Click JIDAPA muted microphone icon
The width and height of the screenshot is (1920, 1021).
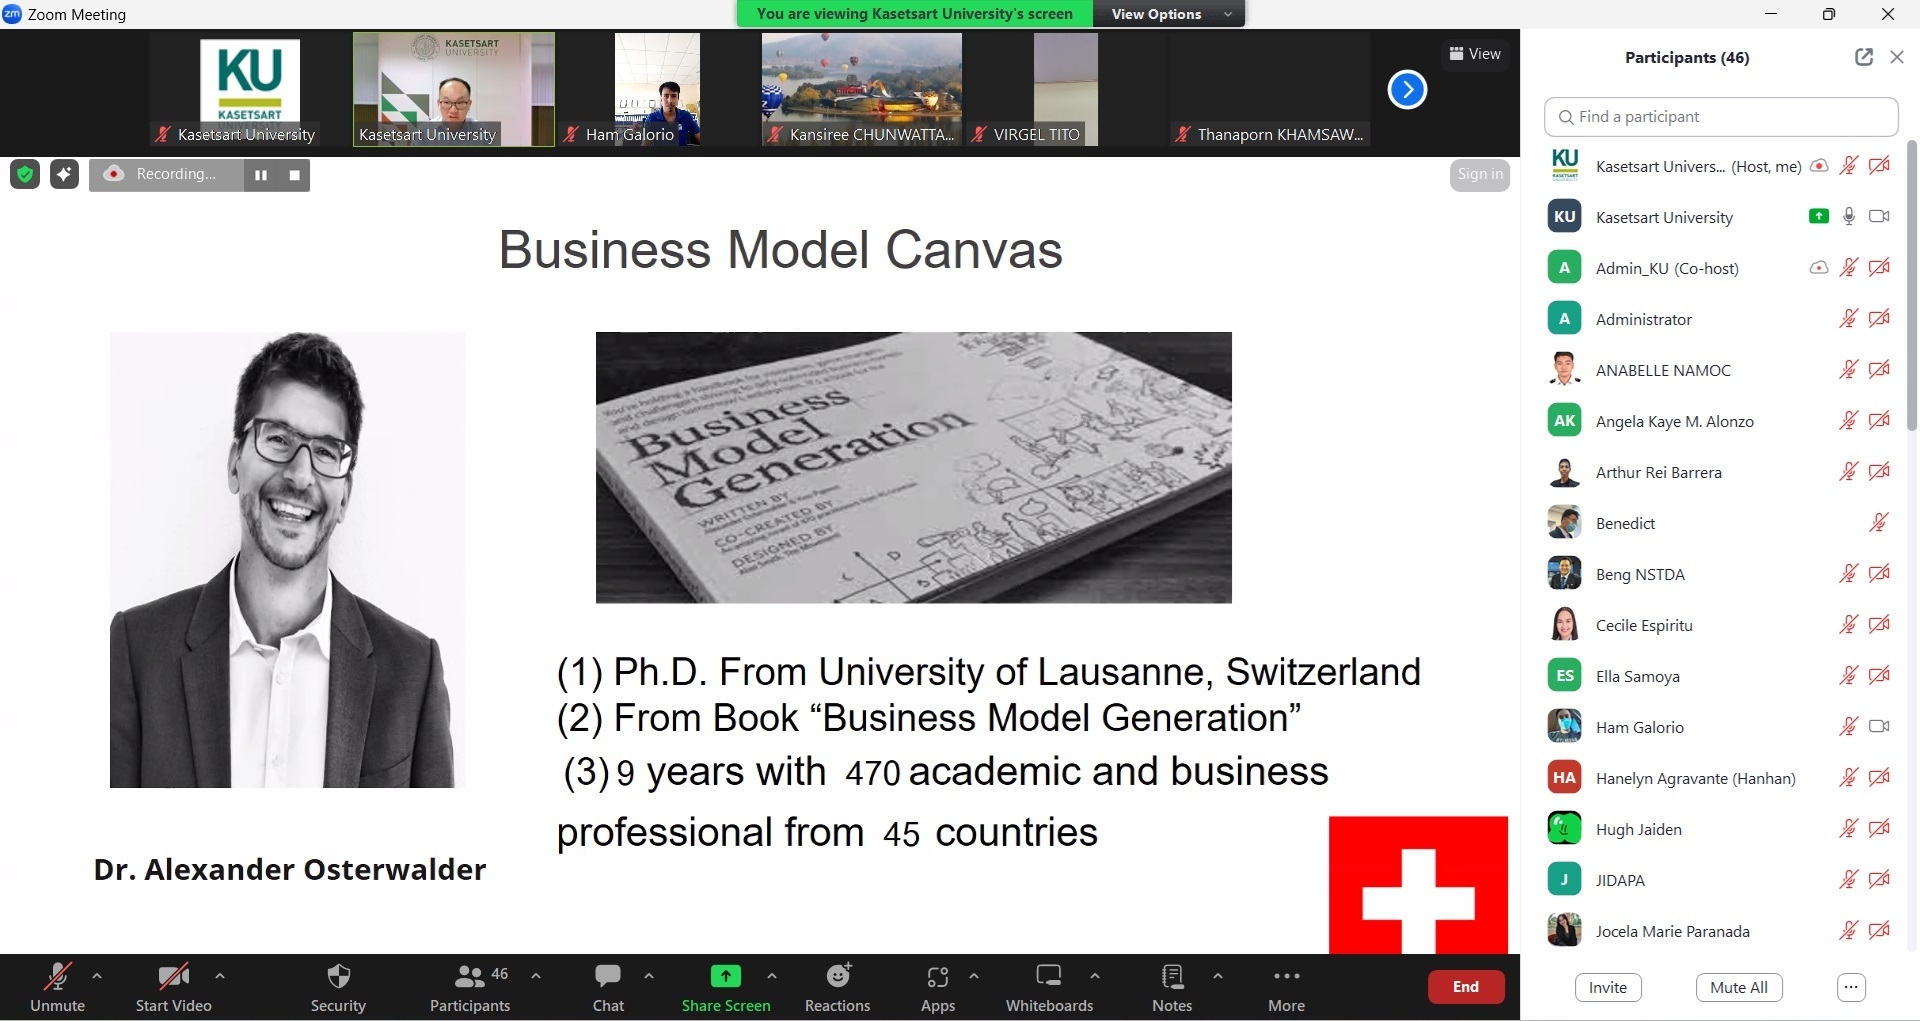1848,879
